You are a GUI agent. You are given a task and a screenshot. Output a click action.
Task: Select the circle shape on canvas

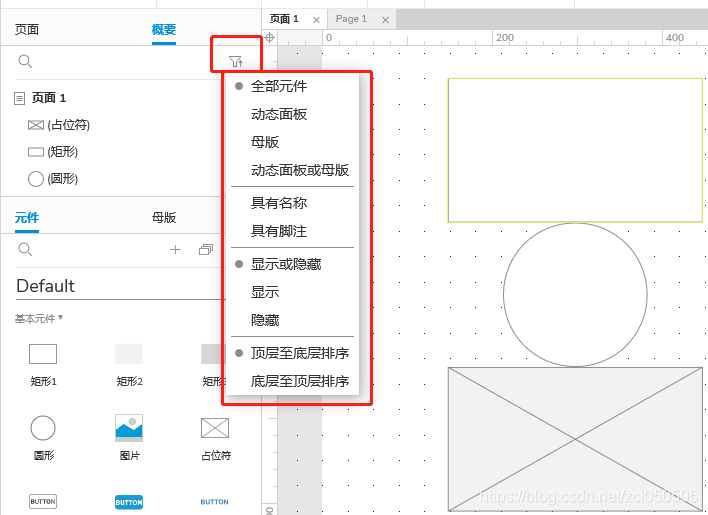[575, 295]
